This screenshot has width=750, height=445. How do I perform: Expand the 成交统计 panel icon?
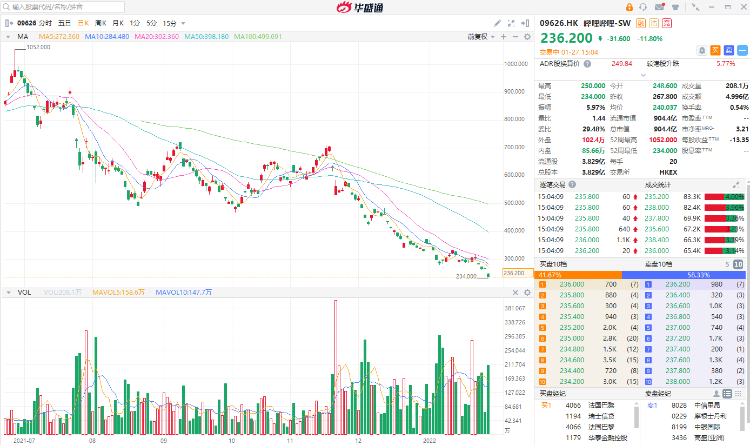pos(736,185)
